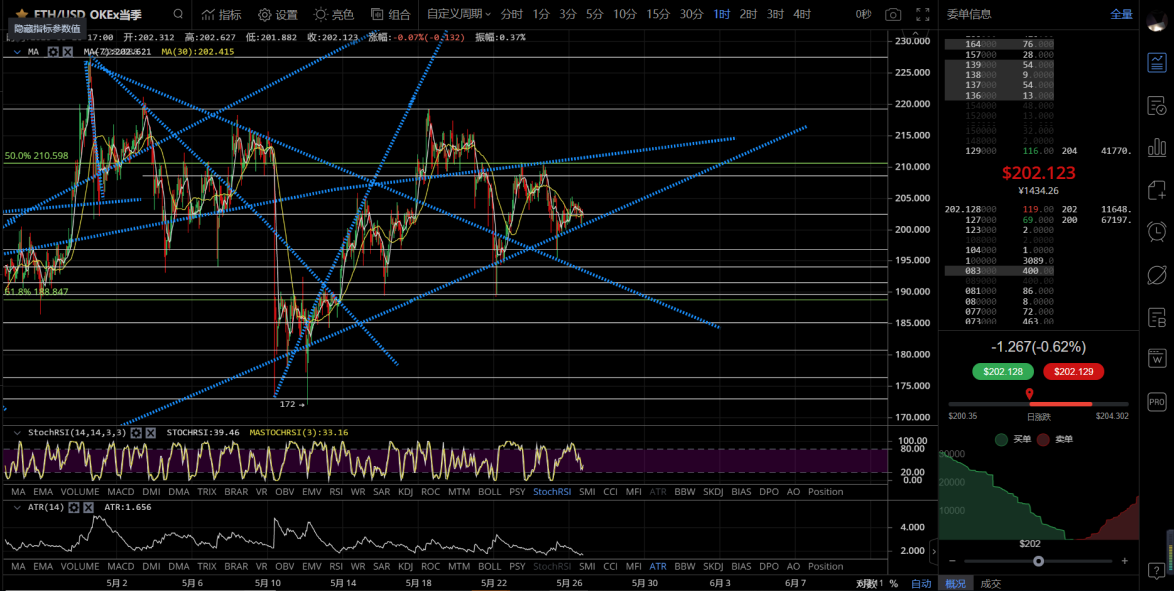Viewport: 1174px width, 591px height.
Task: Click the search icon beside ETH/USD
Action: pyautogui.click(x=177, y=15)
